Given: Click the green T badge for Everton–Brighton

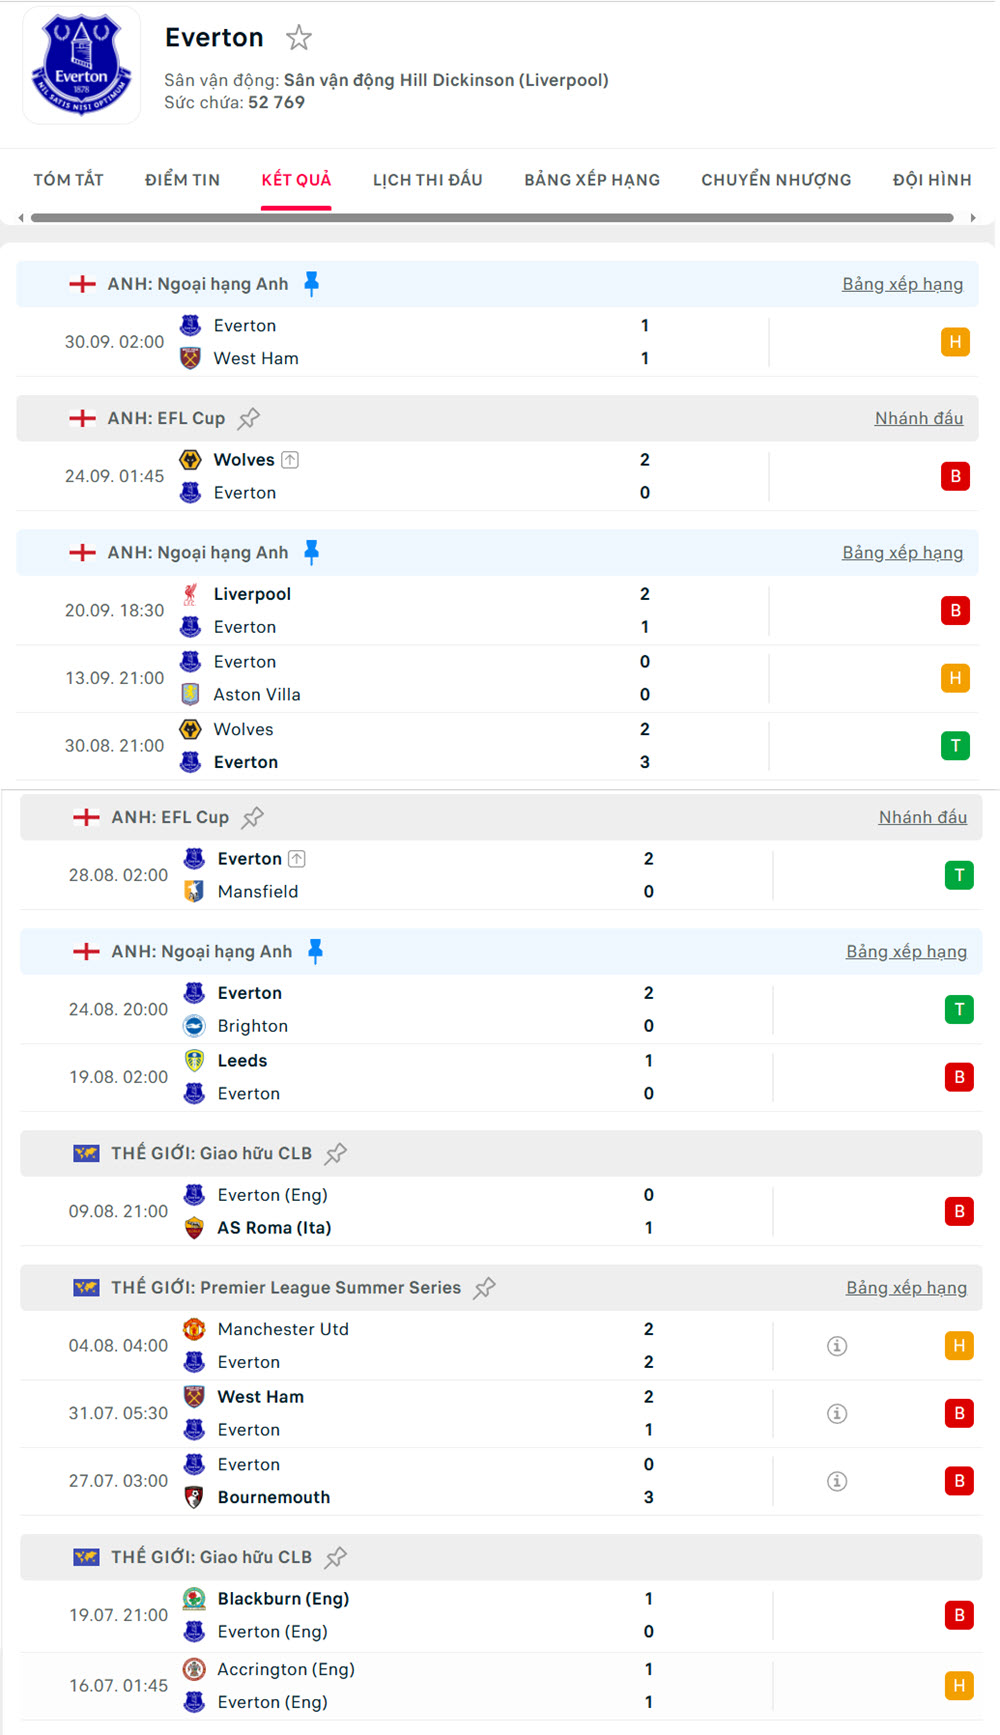Looking at the screenshot, I should [x=959, y=1009].
